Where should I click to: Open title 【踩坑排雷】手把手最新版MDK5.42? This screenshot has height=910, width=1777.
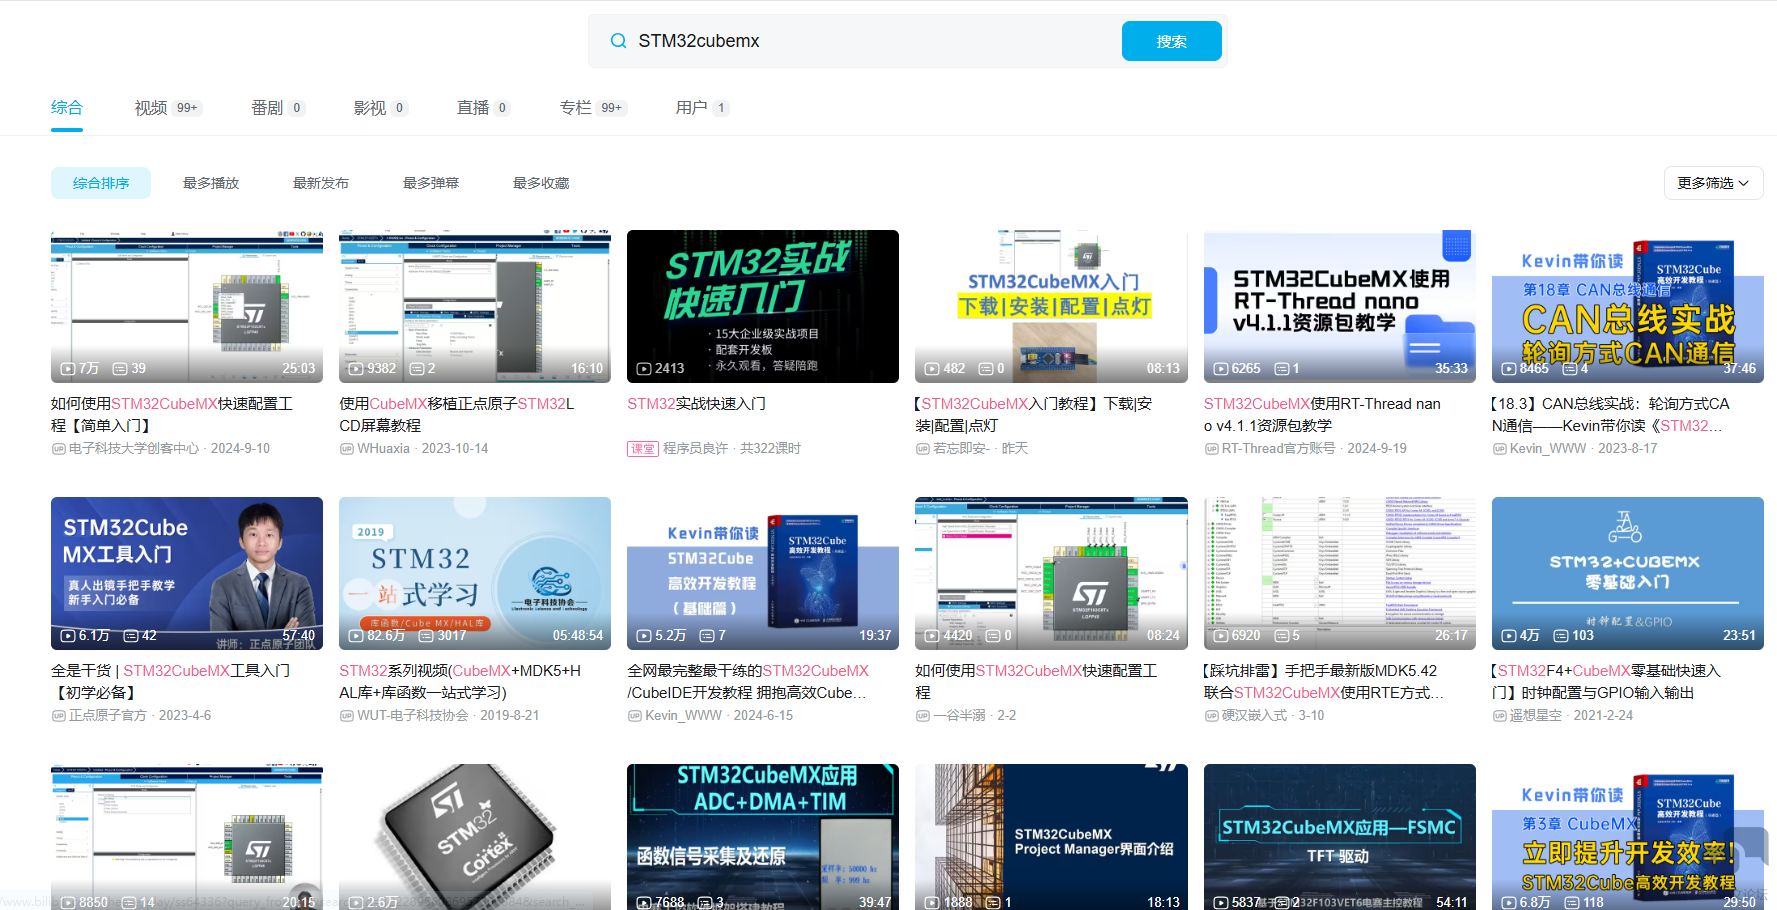(x=1324, y=682)
